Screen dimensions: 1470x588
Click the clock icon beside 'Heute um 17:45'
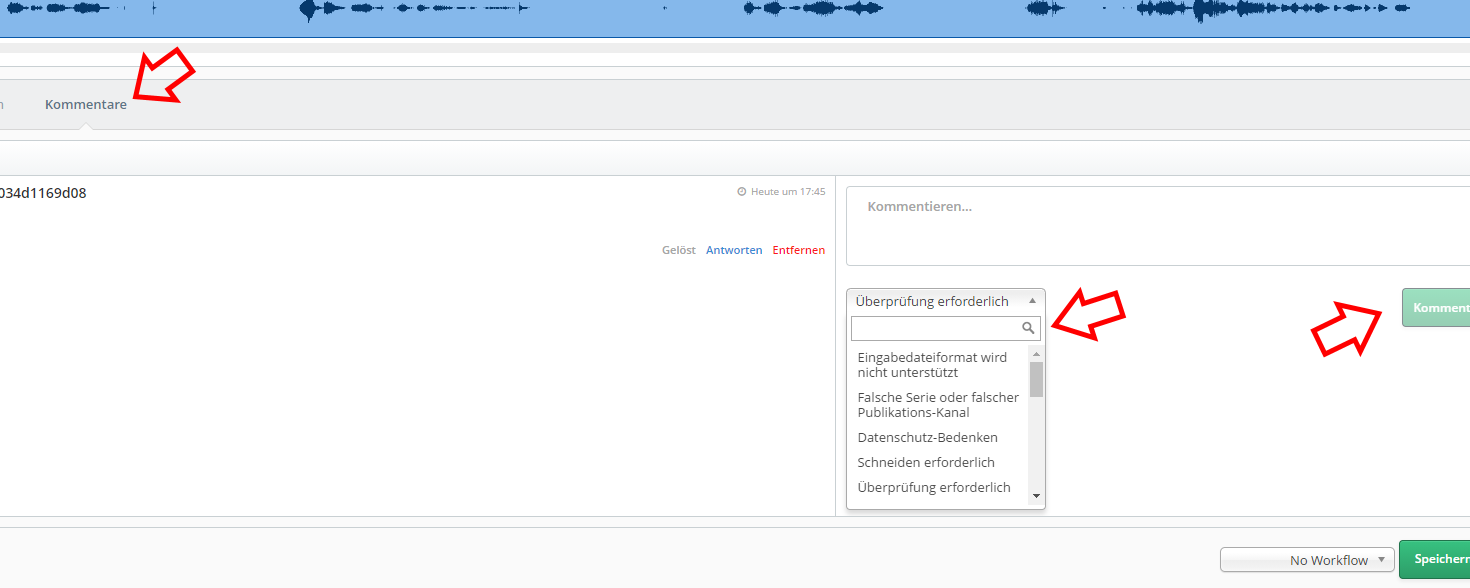pos(741,192)
